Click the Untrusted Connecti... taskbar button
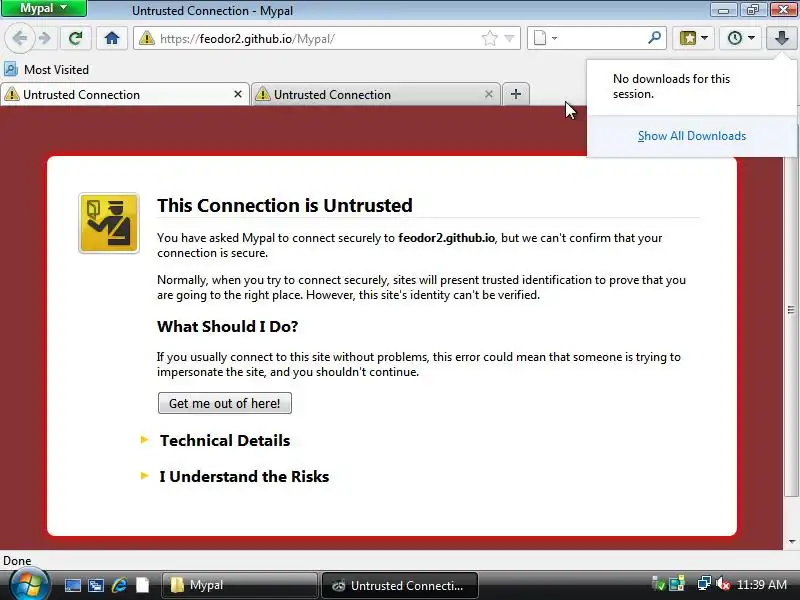 point(399,585)
